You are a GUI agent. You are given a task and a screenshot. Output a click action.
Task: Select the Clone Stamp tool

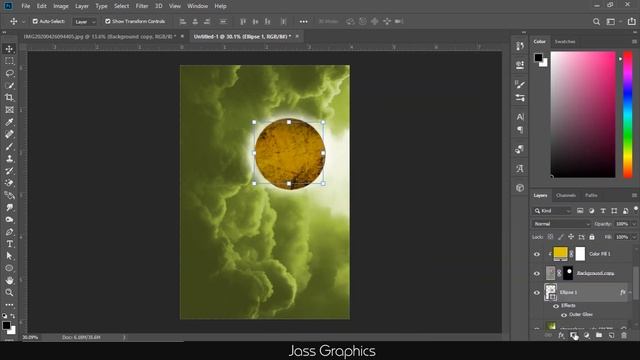pos(9,159)
